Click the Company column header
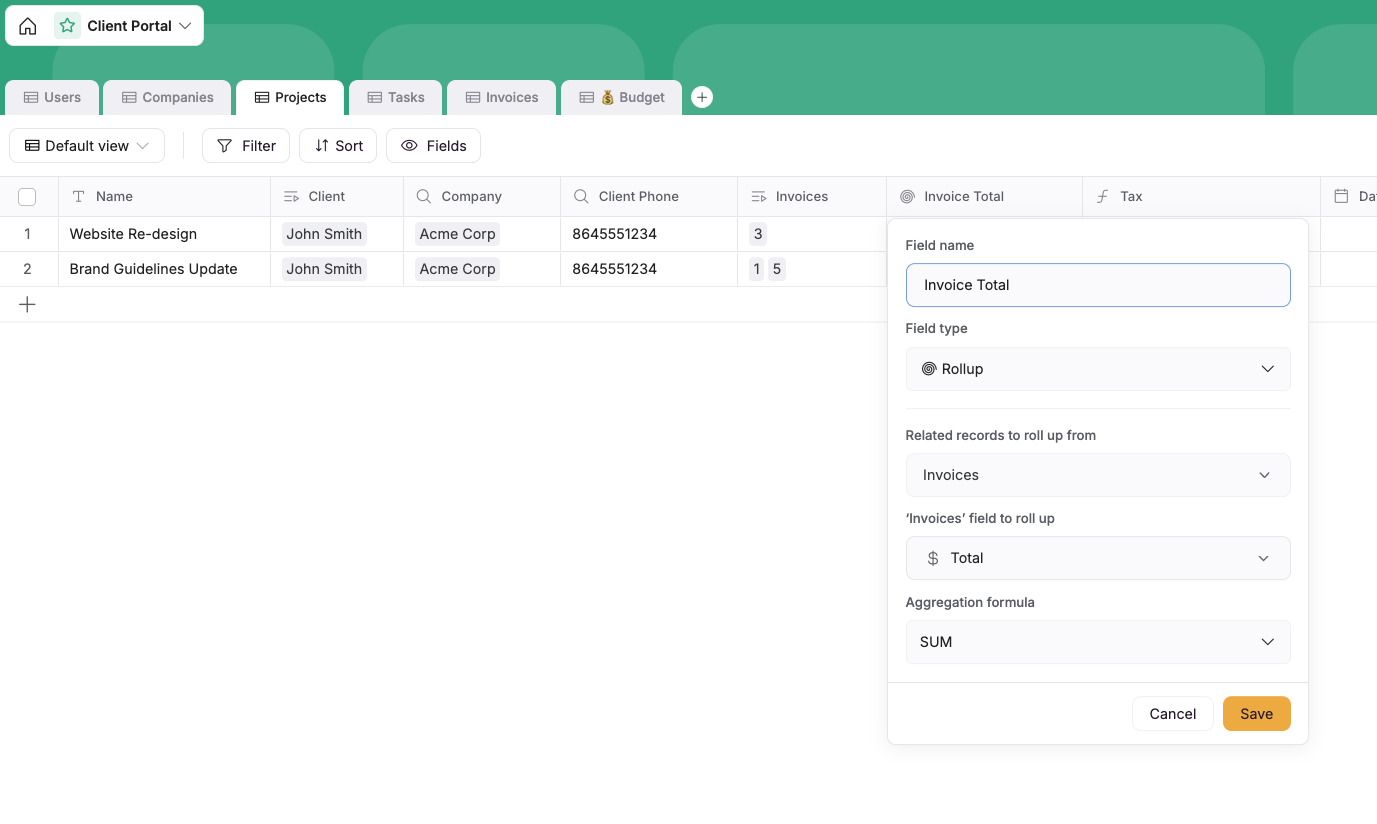Viewport: 1377px width, 824px height. (x=482, y=197)
